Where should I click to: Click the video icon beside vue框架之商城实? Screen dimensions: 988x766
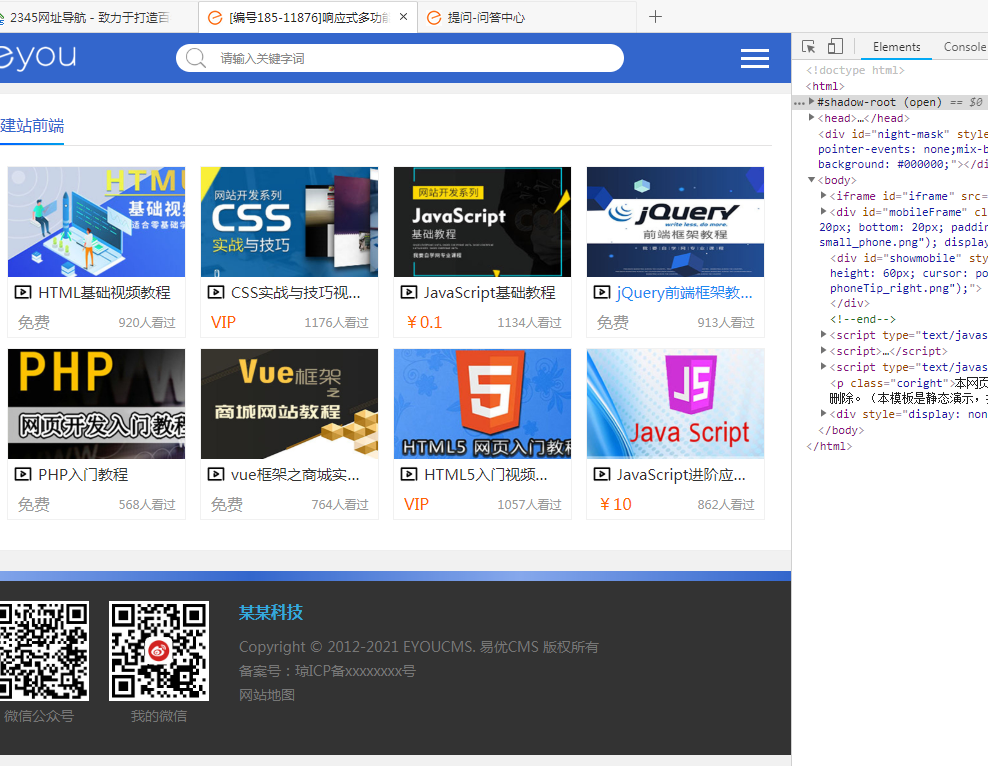215,474
